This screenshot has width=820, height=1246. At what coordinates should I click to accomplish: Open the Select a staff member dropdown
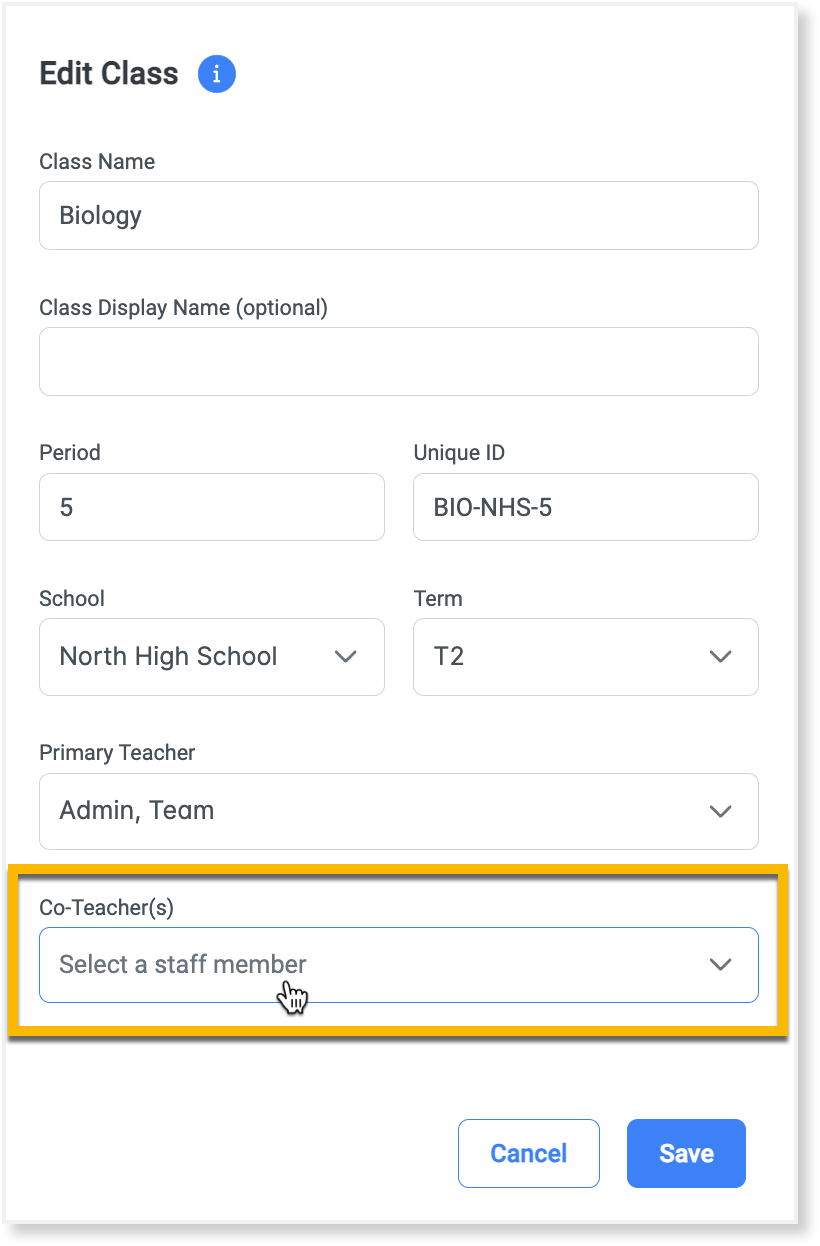380,965
